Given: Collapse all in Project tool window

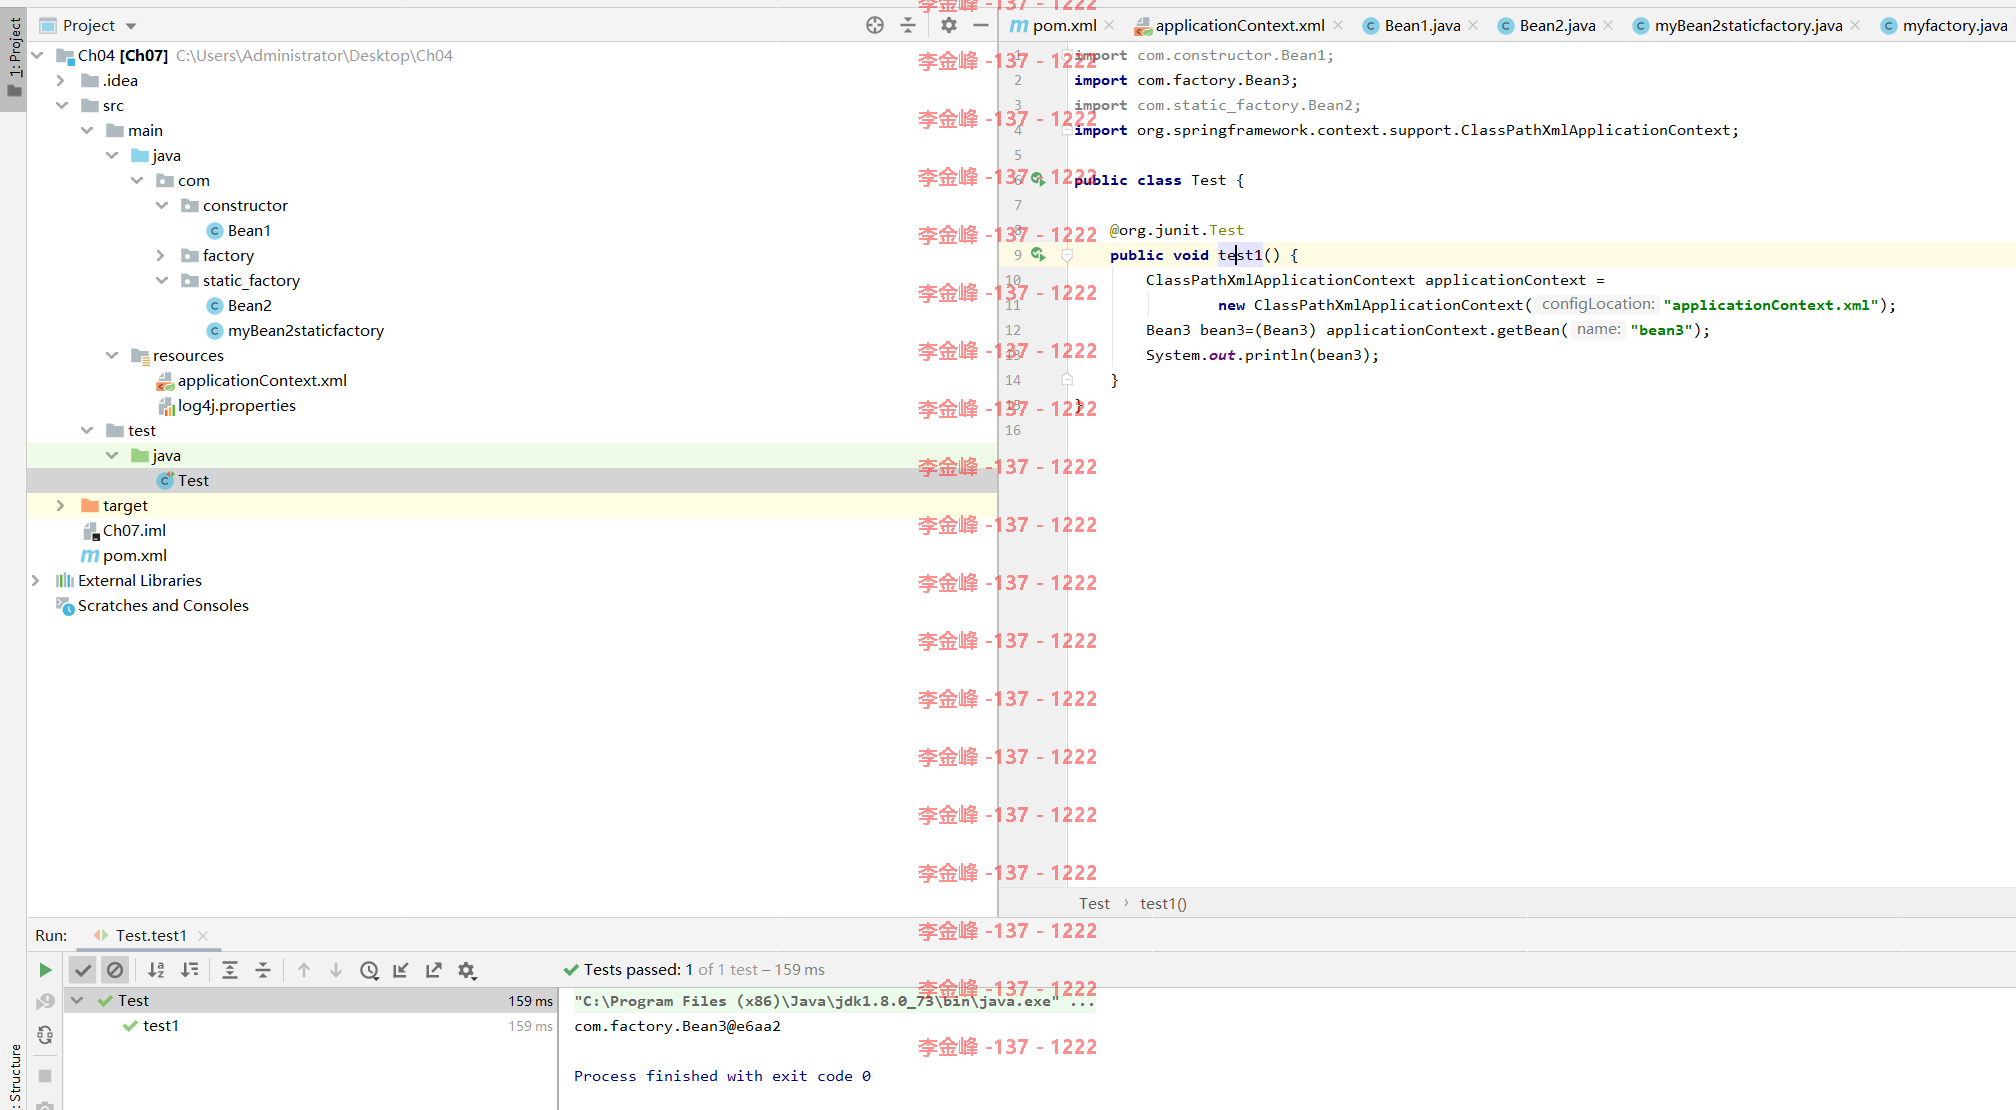Looking at the screenshot, I should pos(908,25).
